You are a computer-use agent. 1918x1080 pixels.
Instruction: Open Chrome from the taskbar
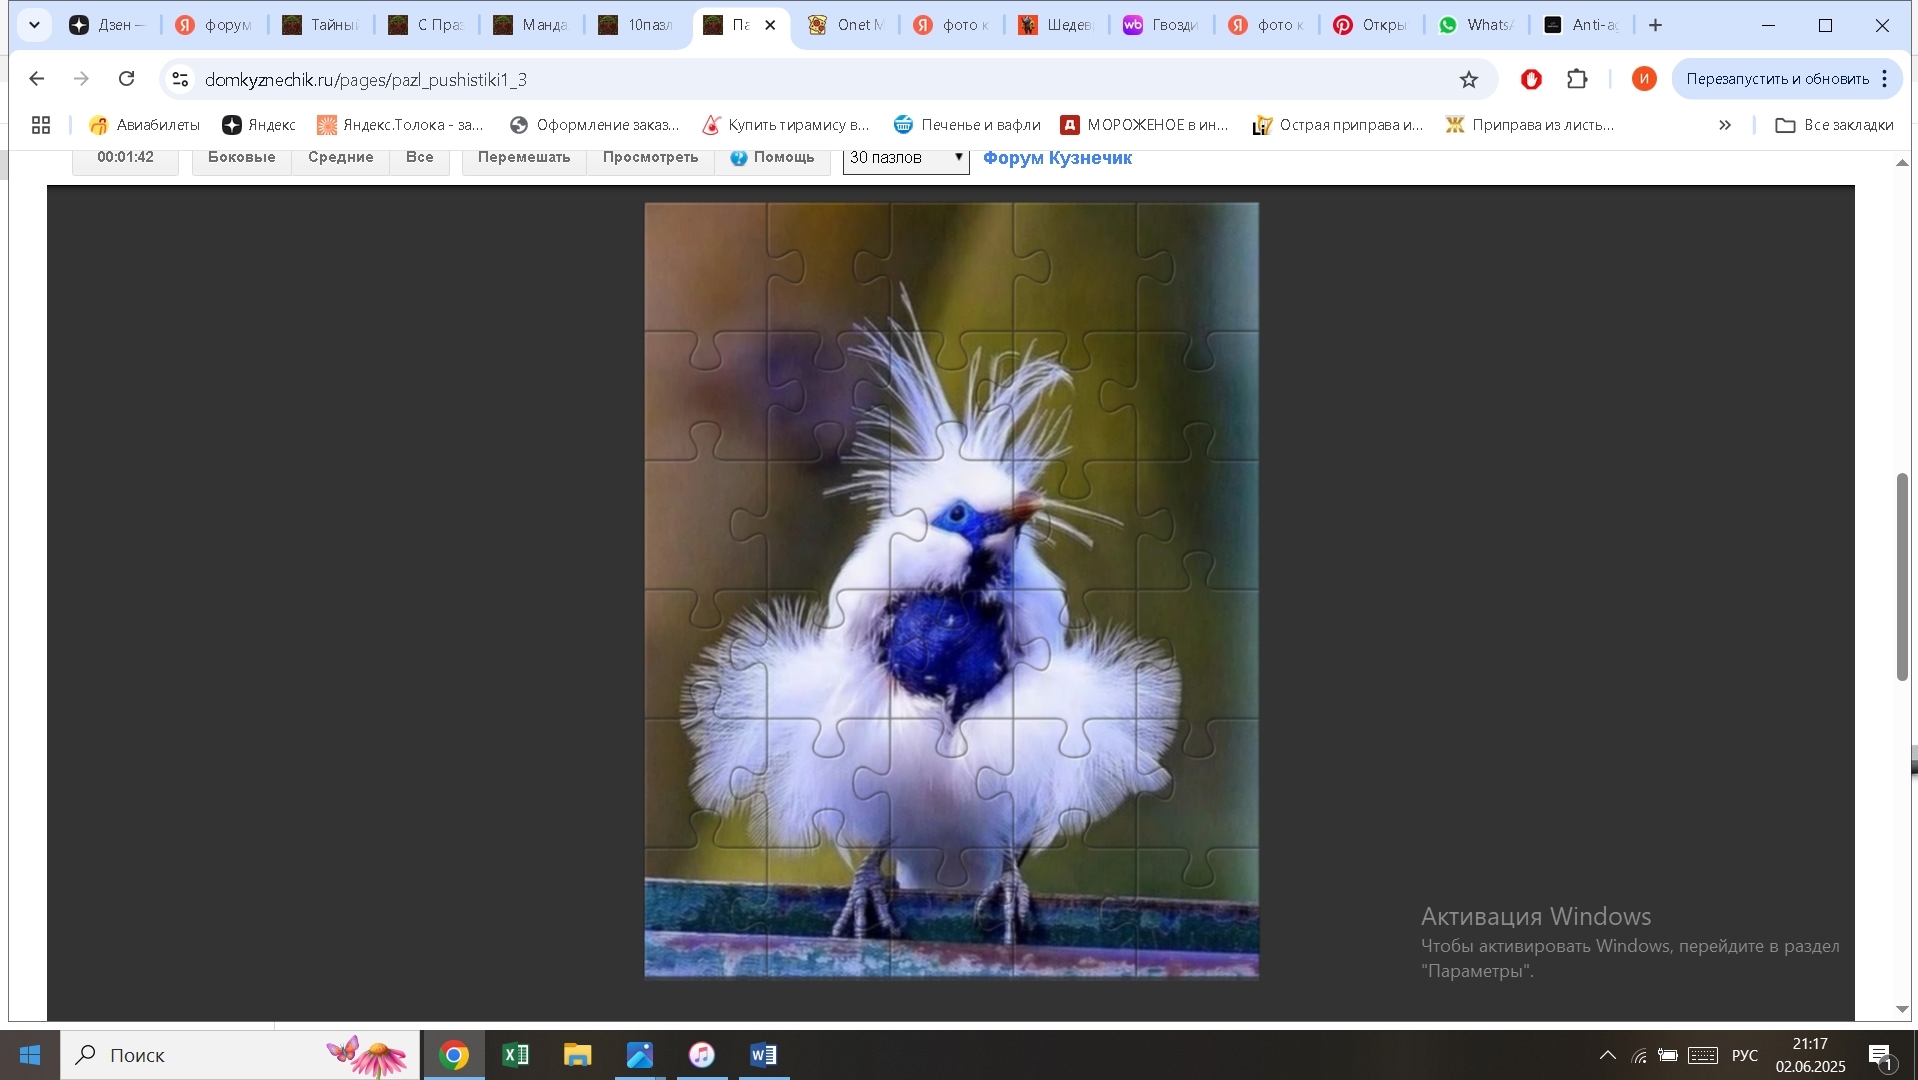coord(454,1055)
